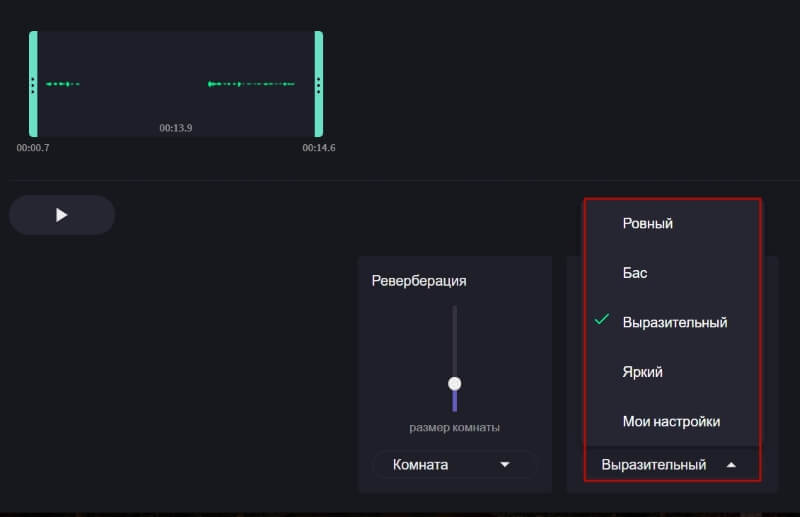
Task: Choose the Бас preset option
Action: point(636,272)
